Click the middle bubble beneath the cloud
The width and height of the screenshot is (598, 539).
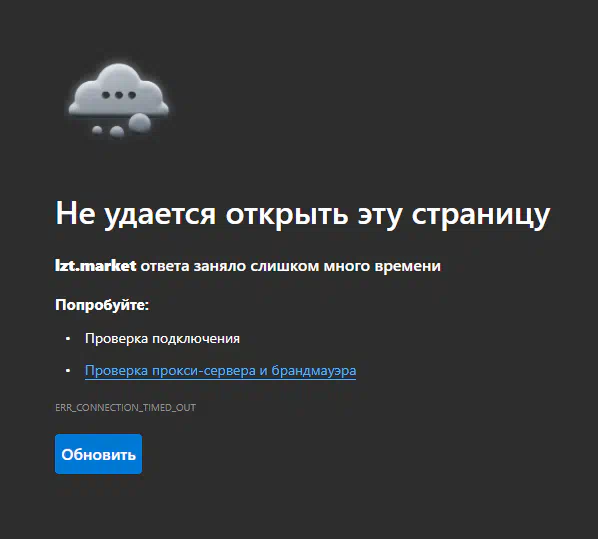[x=117, y=132]
